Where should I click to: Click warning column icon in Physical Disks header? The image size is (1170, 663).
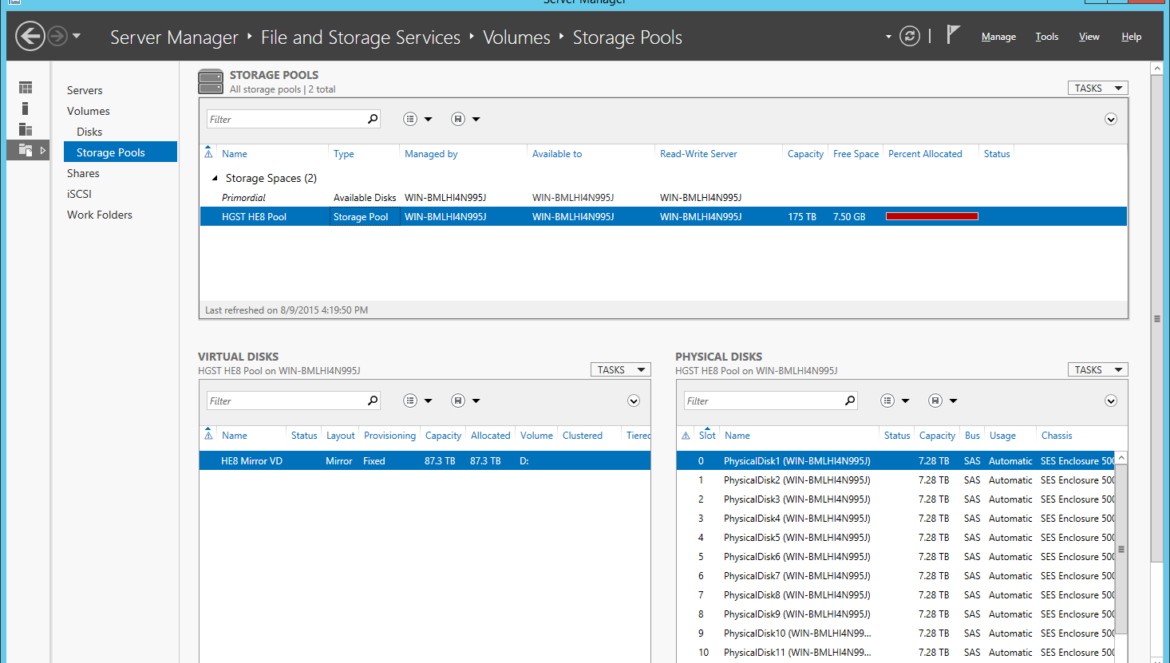pos(686,436)
